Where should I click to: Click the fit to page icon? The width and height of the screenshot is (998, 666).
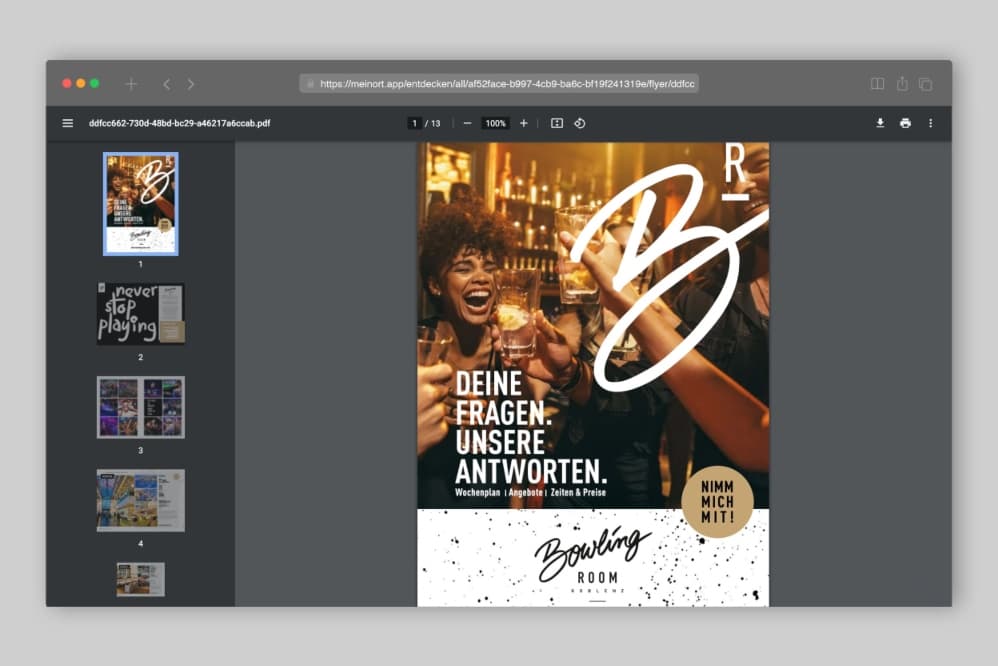557,123
